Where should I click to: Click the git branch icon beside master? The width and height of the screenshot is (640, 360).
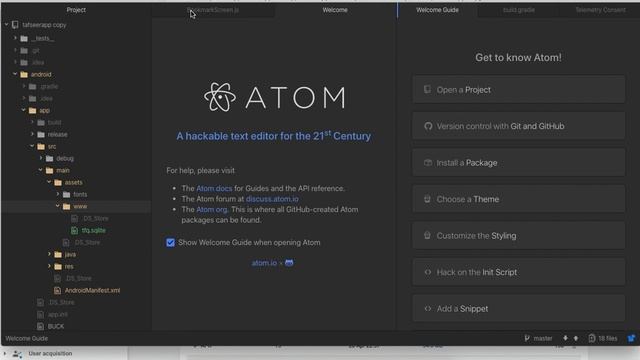pyautogui.click(x=527, y=338)
